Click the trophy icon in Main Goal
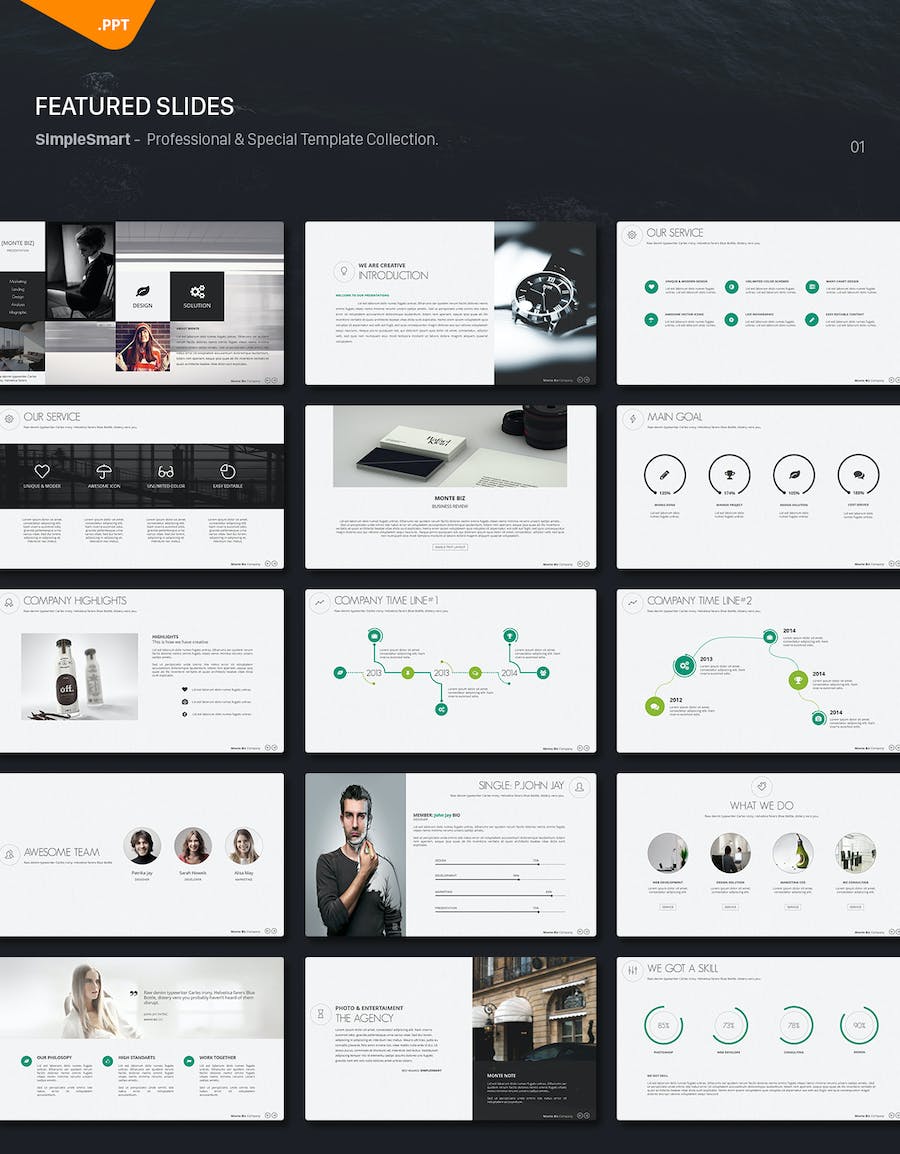 729,474
